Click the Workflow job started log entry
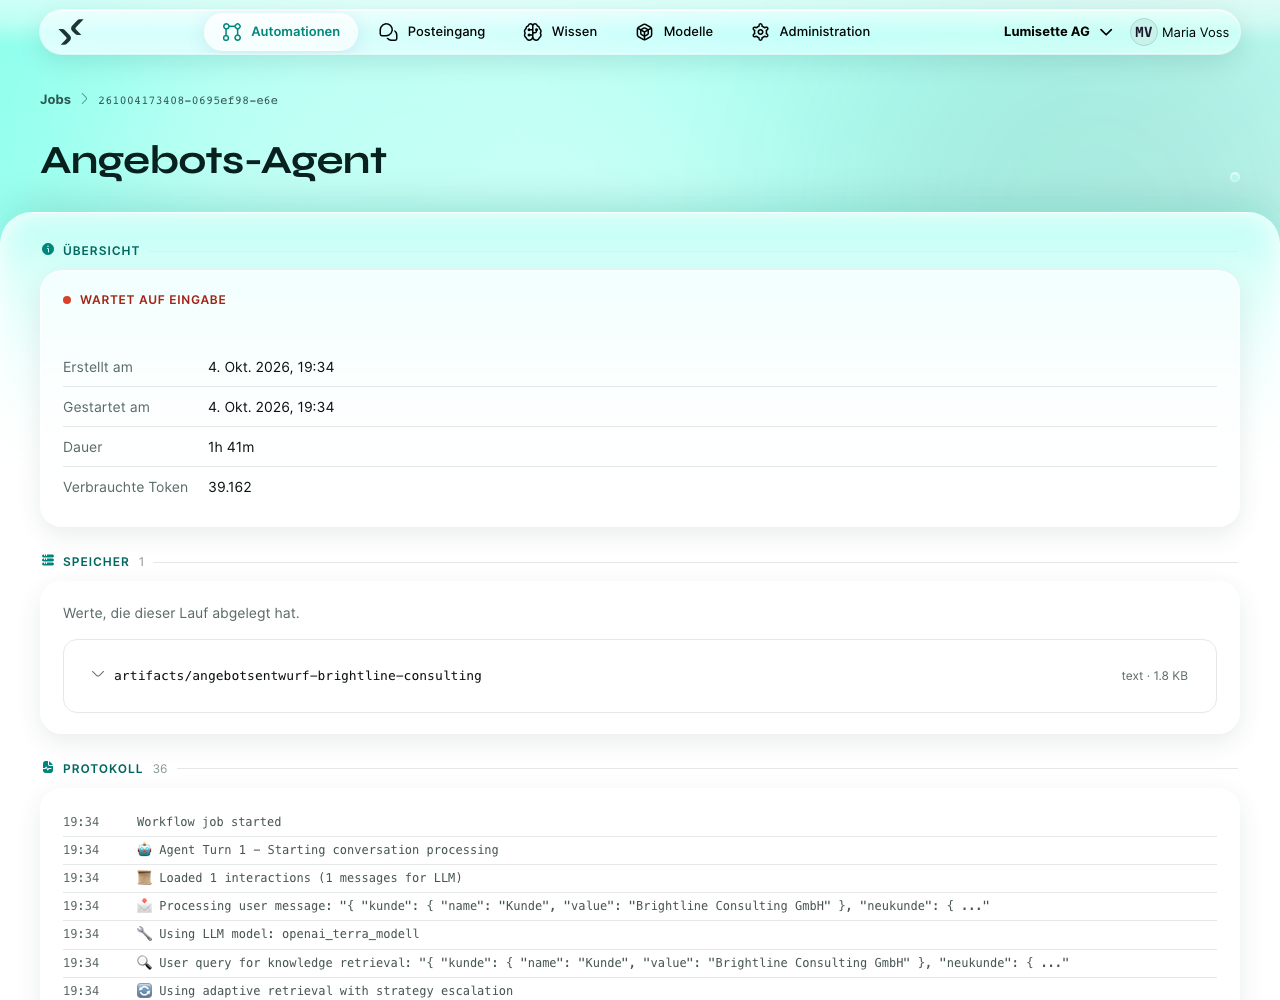The image size is (1280, 1000). (x=640, y=822)
